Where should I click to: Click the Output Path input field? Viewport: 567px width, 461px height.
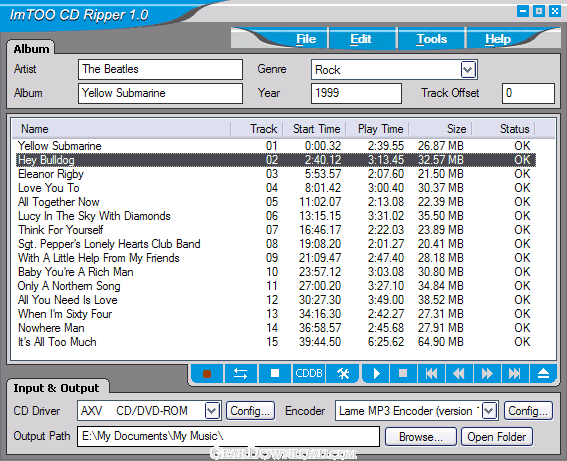click(x=228, y=436)
